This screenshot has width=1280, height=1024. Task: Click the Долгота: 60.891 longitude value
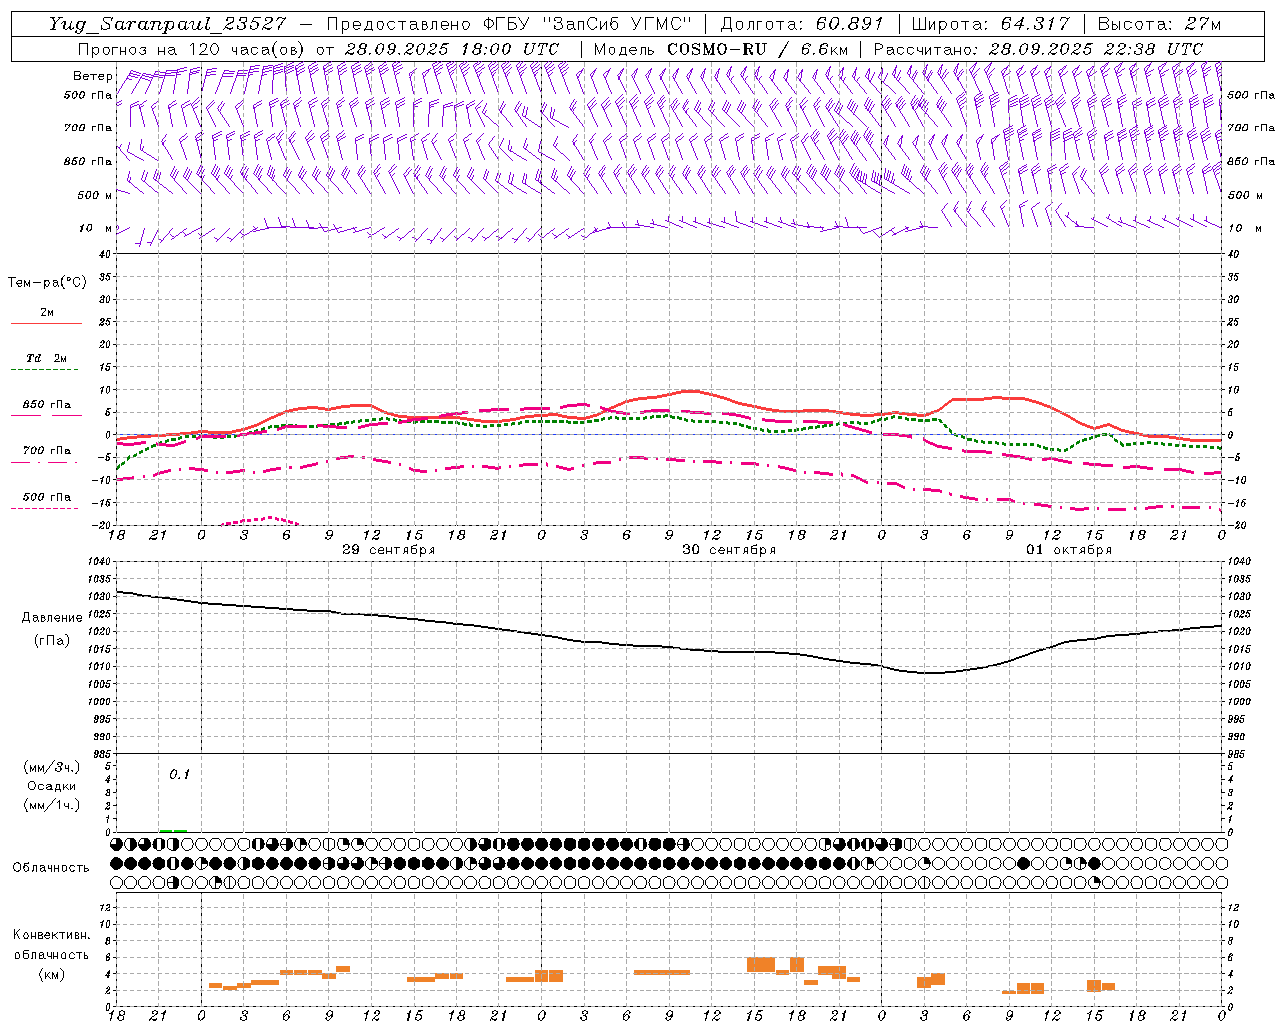pyautogui.click(x=802, y=24)
